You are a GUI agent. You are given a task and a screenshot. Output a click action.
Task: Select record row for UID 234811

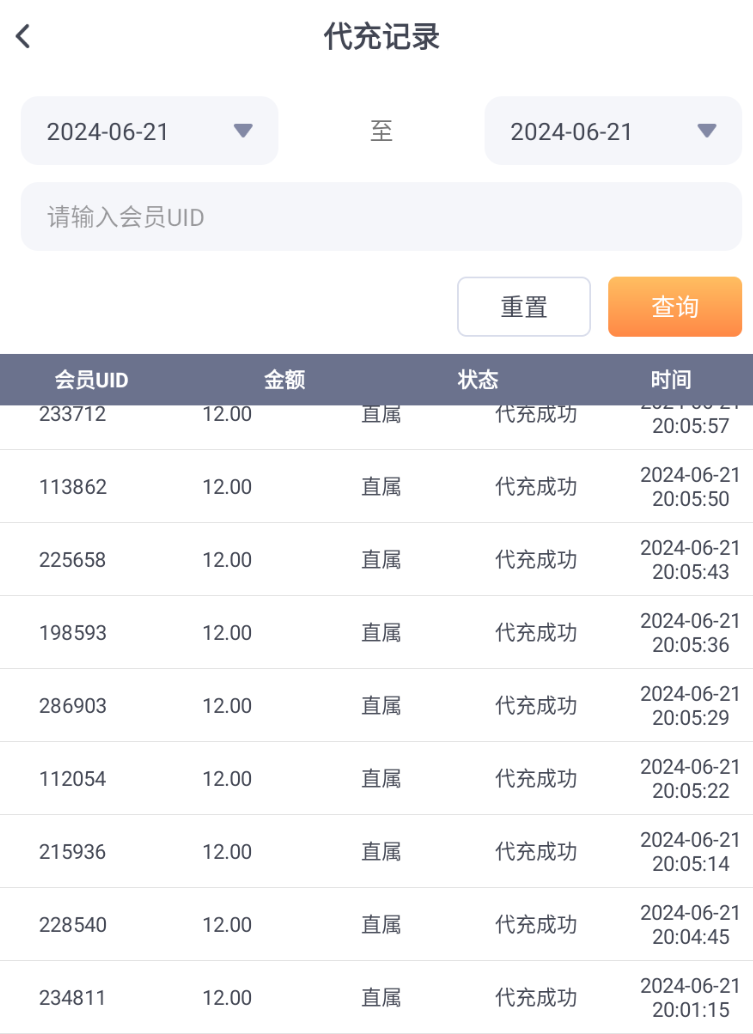[x=376, y=998]
